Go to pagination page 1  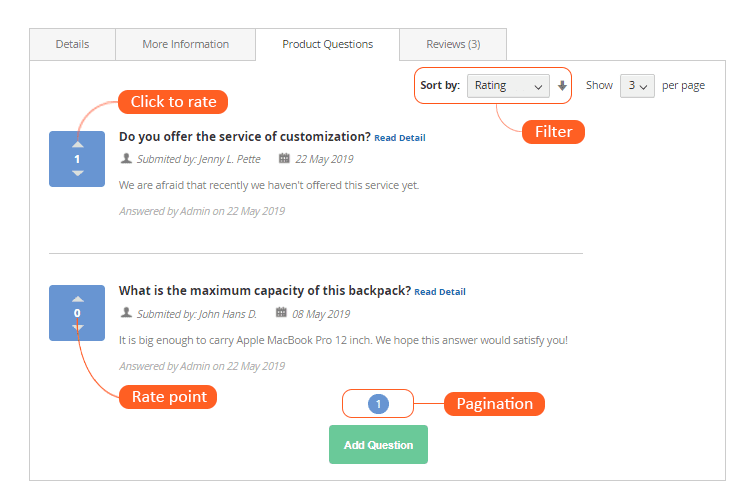click(378, 404)
